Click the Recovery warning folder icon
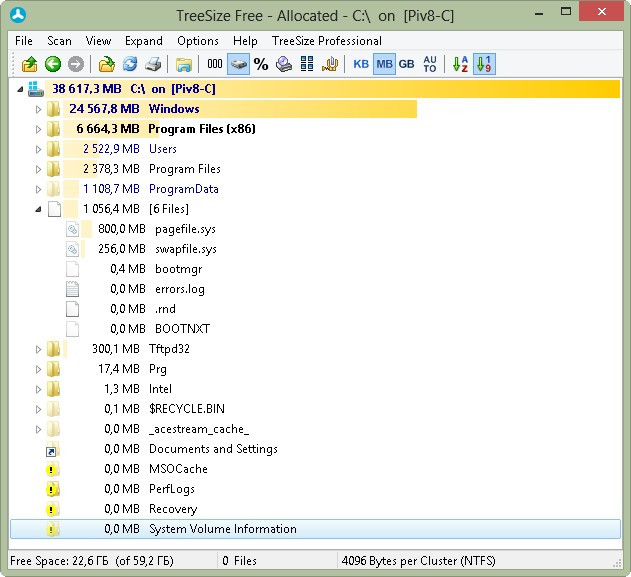This screenshot has width=631, height=577. [x=52, y=509]
